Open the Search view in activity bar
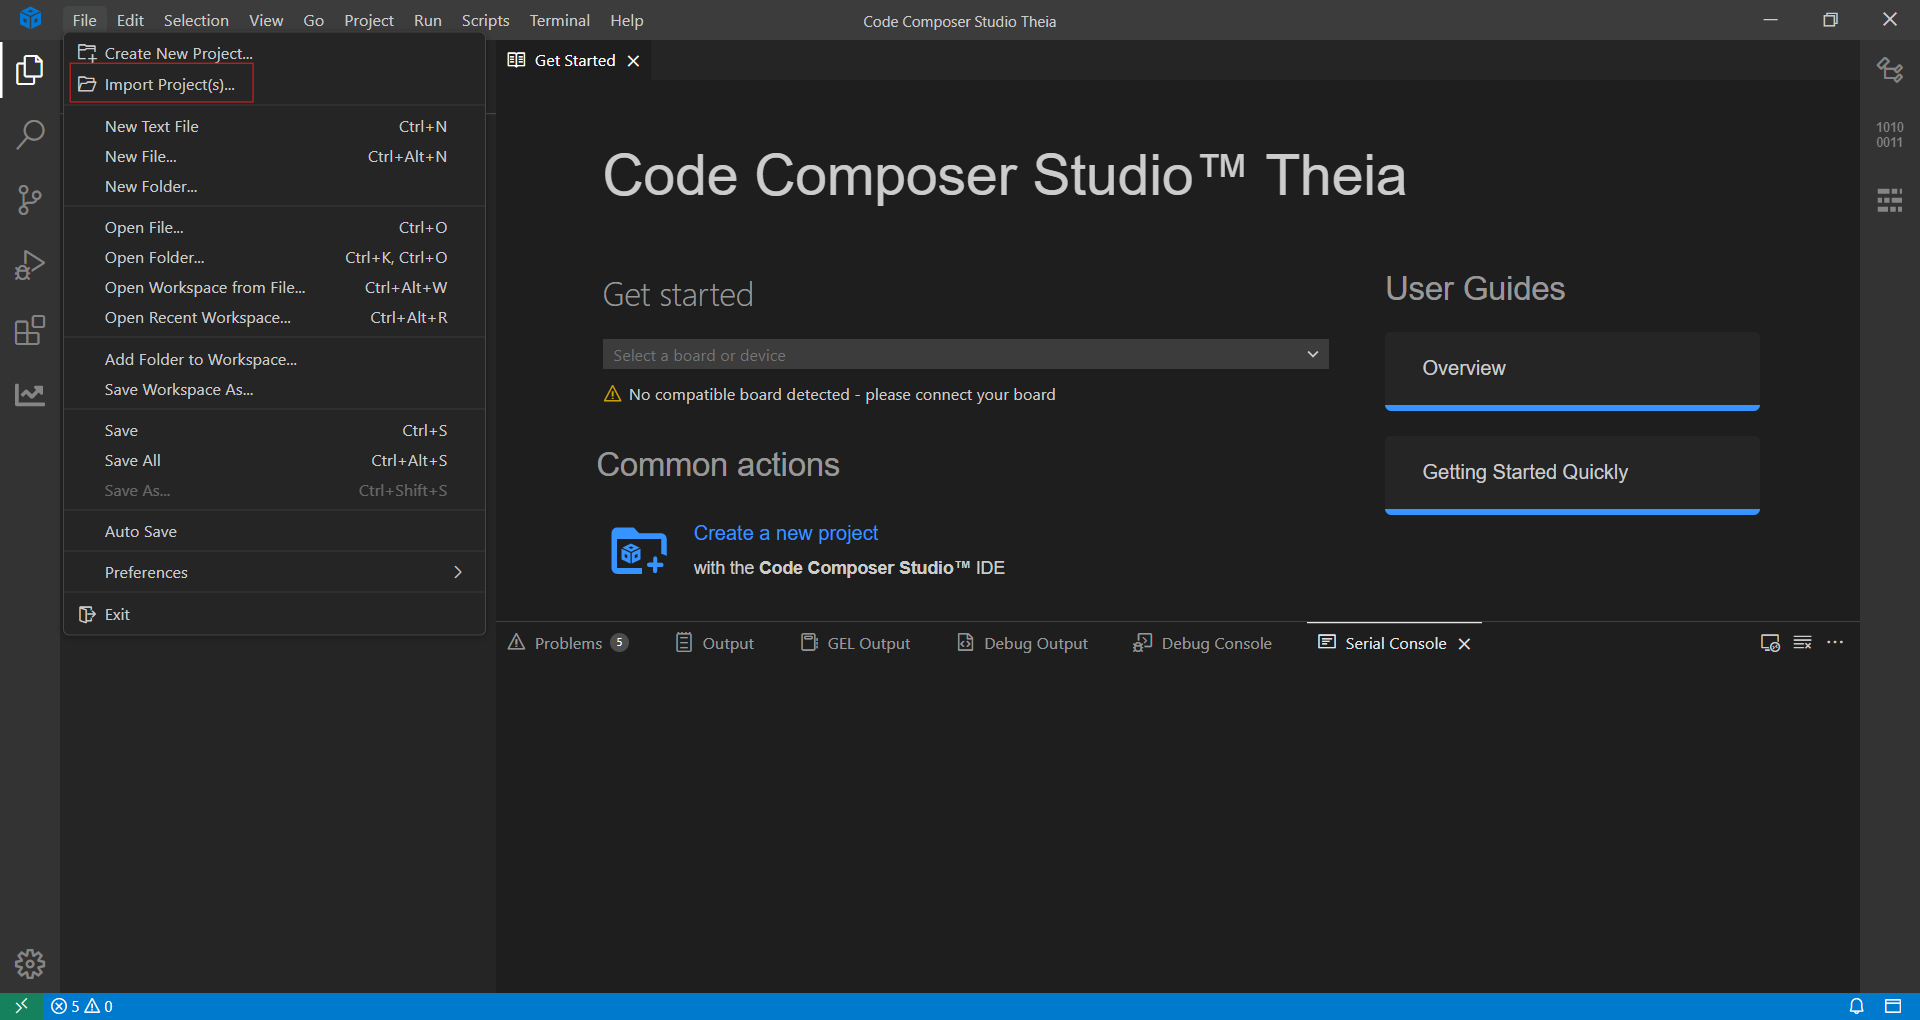Screen dimensions: 1920x1020 30,135
